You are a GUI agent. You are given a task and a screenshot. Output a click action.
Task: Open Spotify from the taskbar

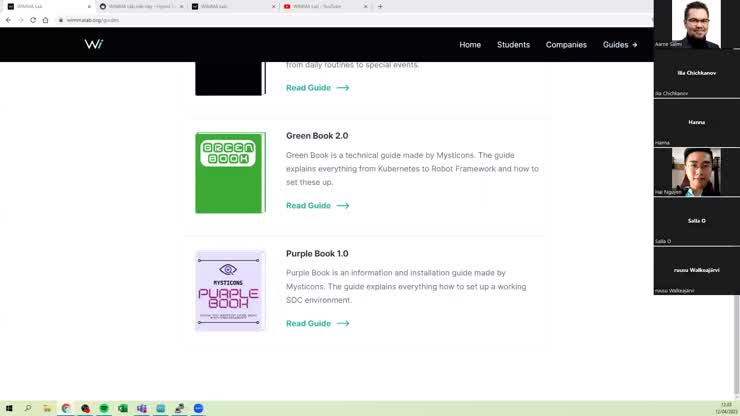click(104, 408)
